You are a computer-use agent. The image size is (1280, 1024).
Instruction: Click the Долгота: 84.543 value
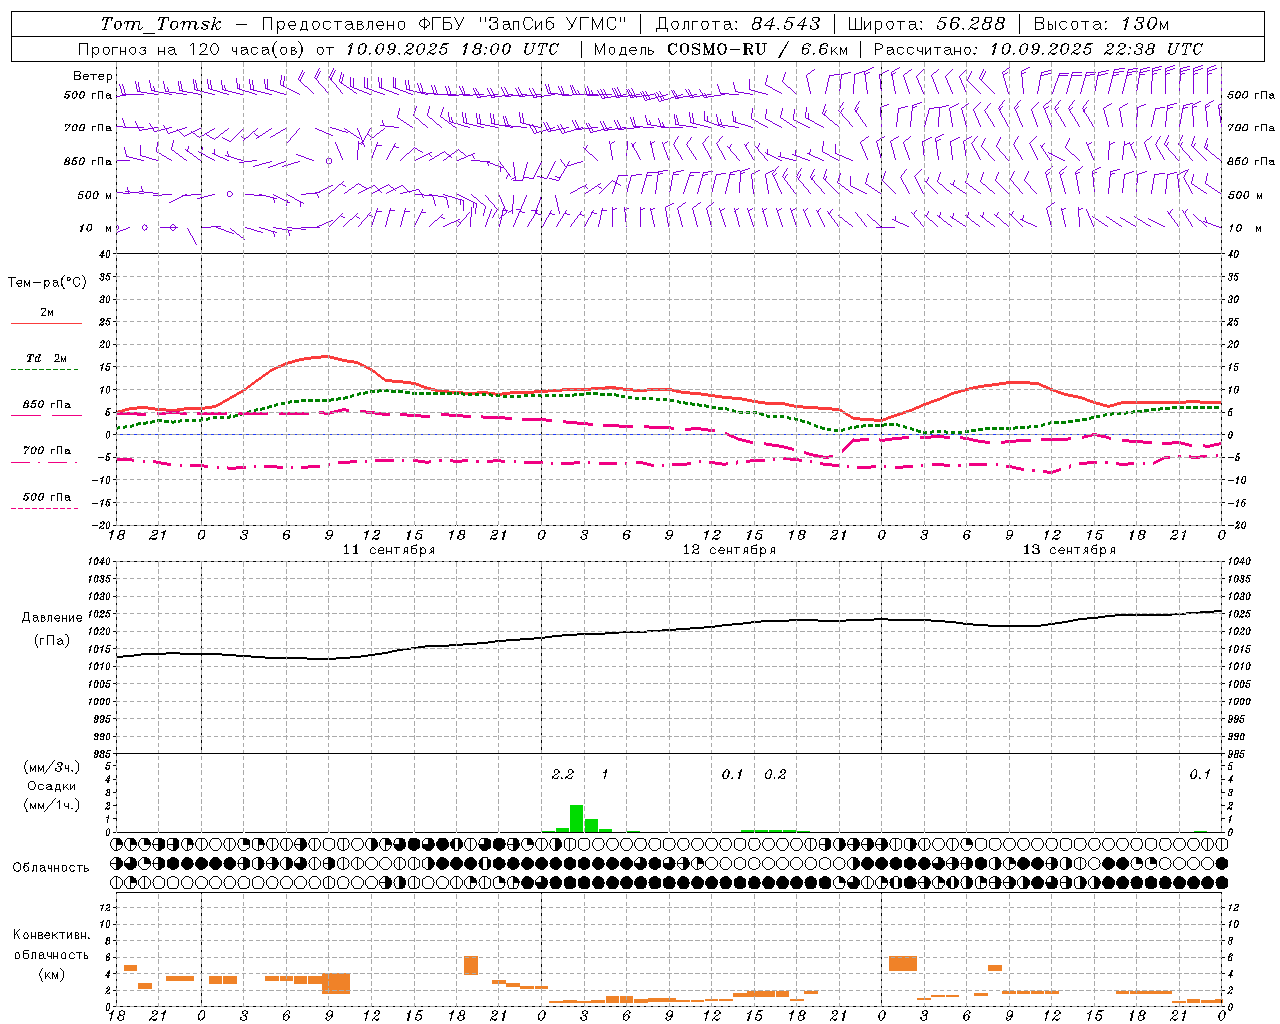[738, 24]
